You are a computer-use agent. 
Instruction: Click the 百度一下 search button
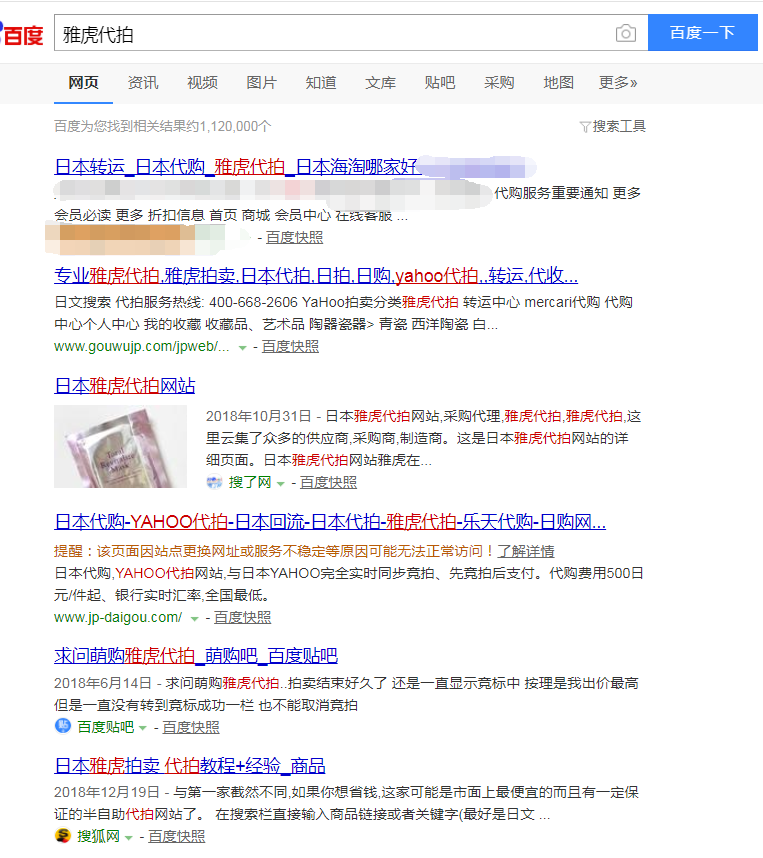tap(702, 33)
